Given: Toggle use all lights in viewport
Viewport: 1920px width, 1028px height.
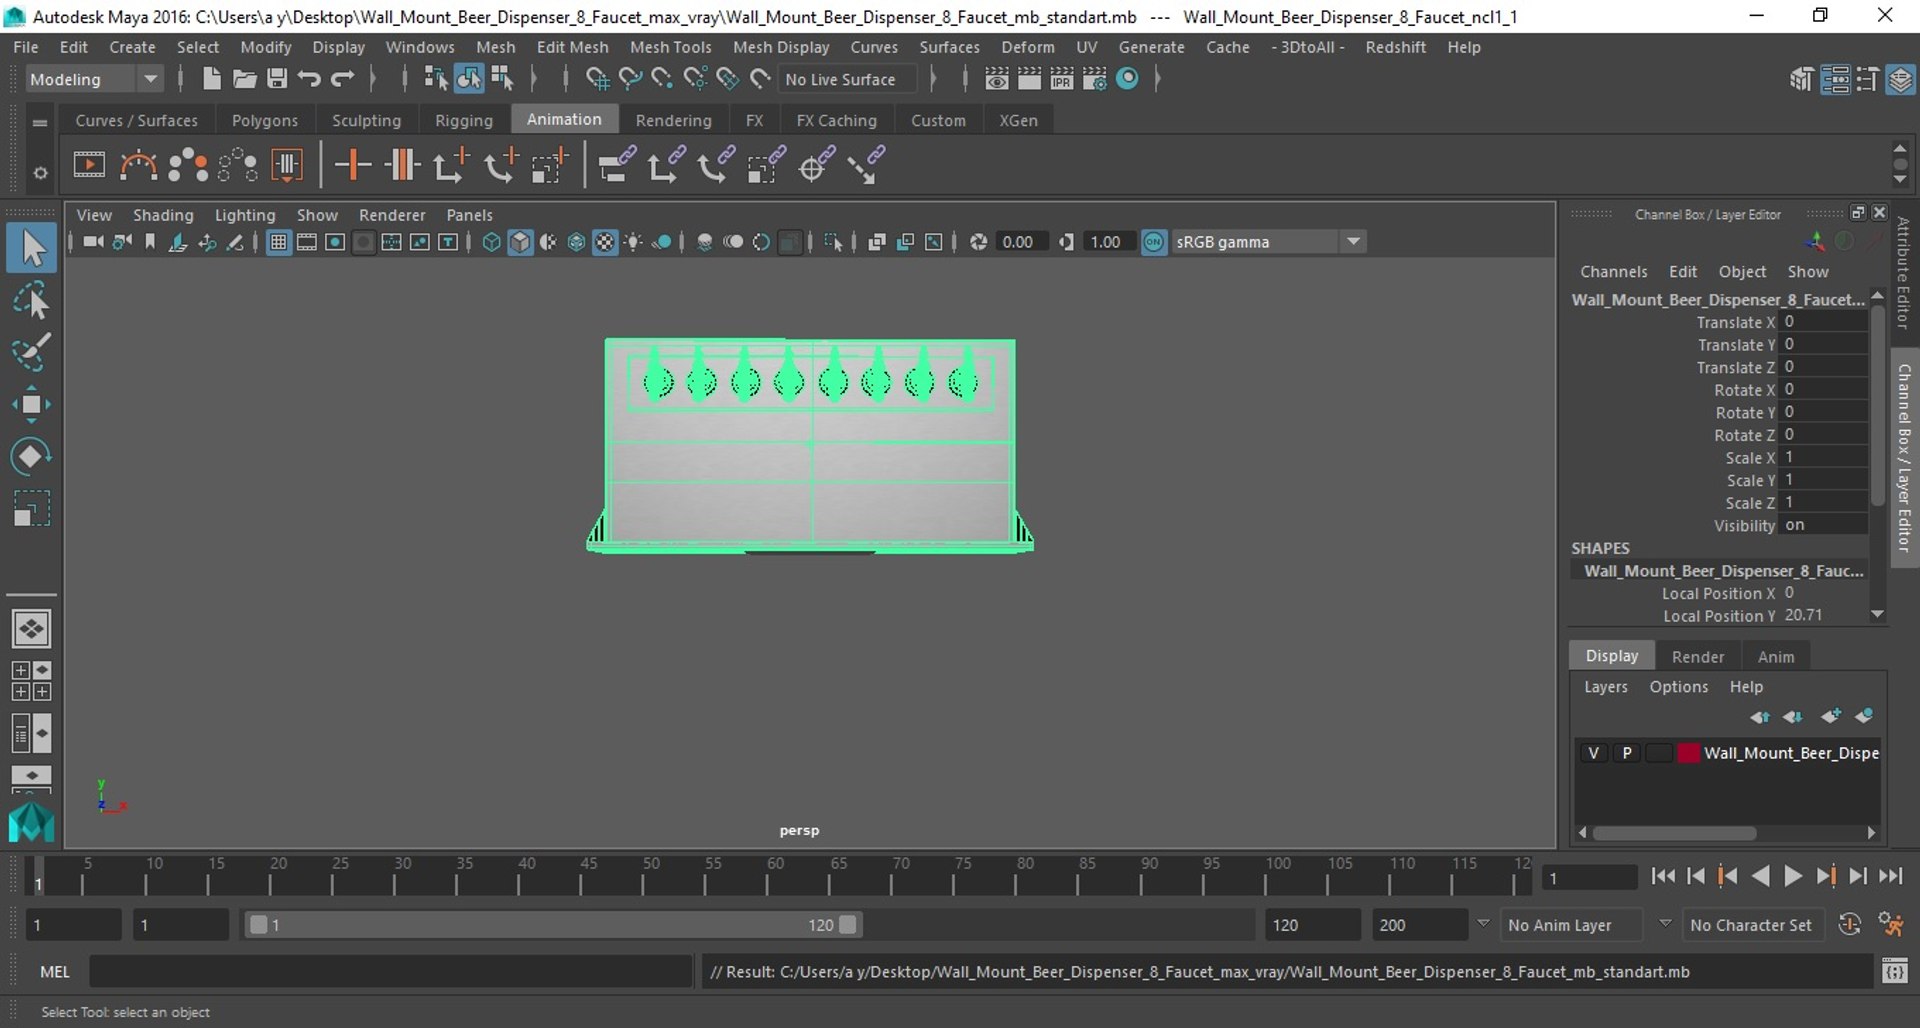Looking at the screenshot, I should [x=633, y=242].
